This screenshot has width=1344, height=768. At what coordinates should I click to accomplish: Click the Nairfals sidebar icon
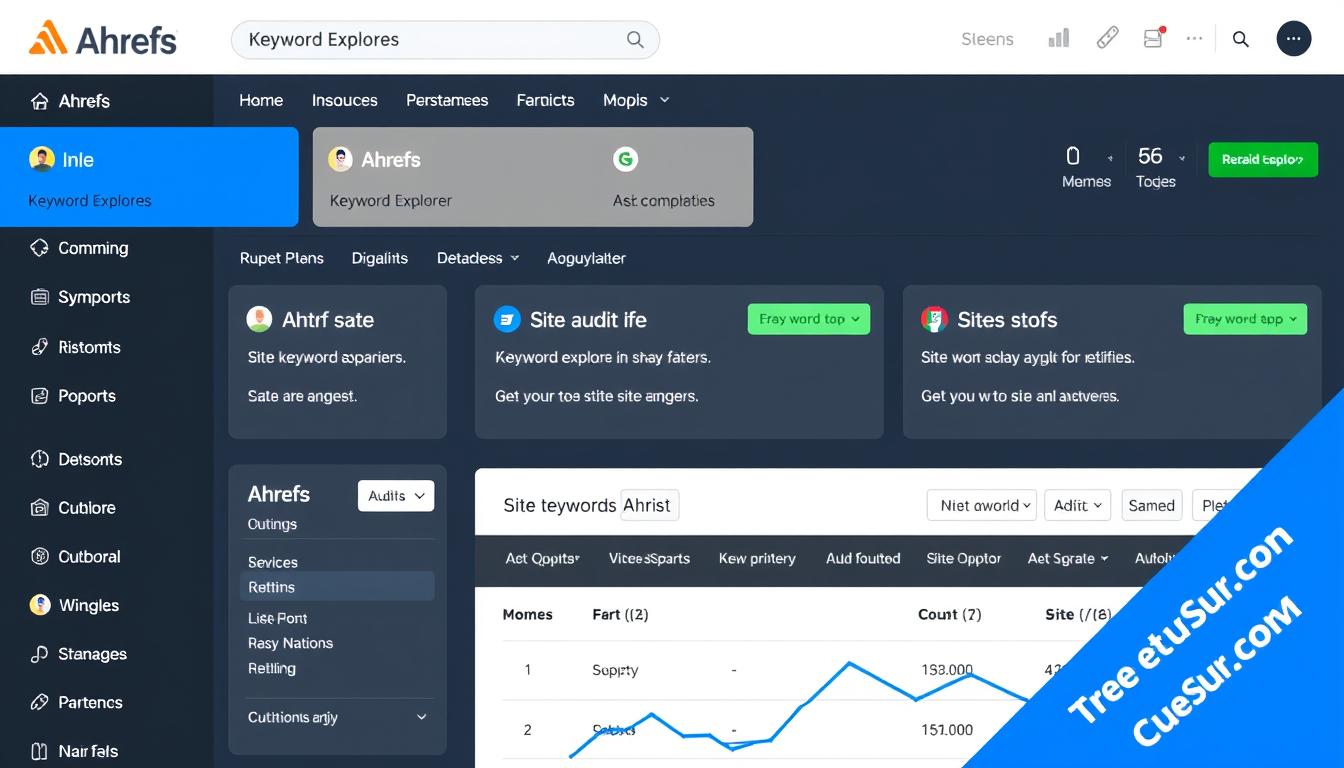tap(40, 751)
